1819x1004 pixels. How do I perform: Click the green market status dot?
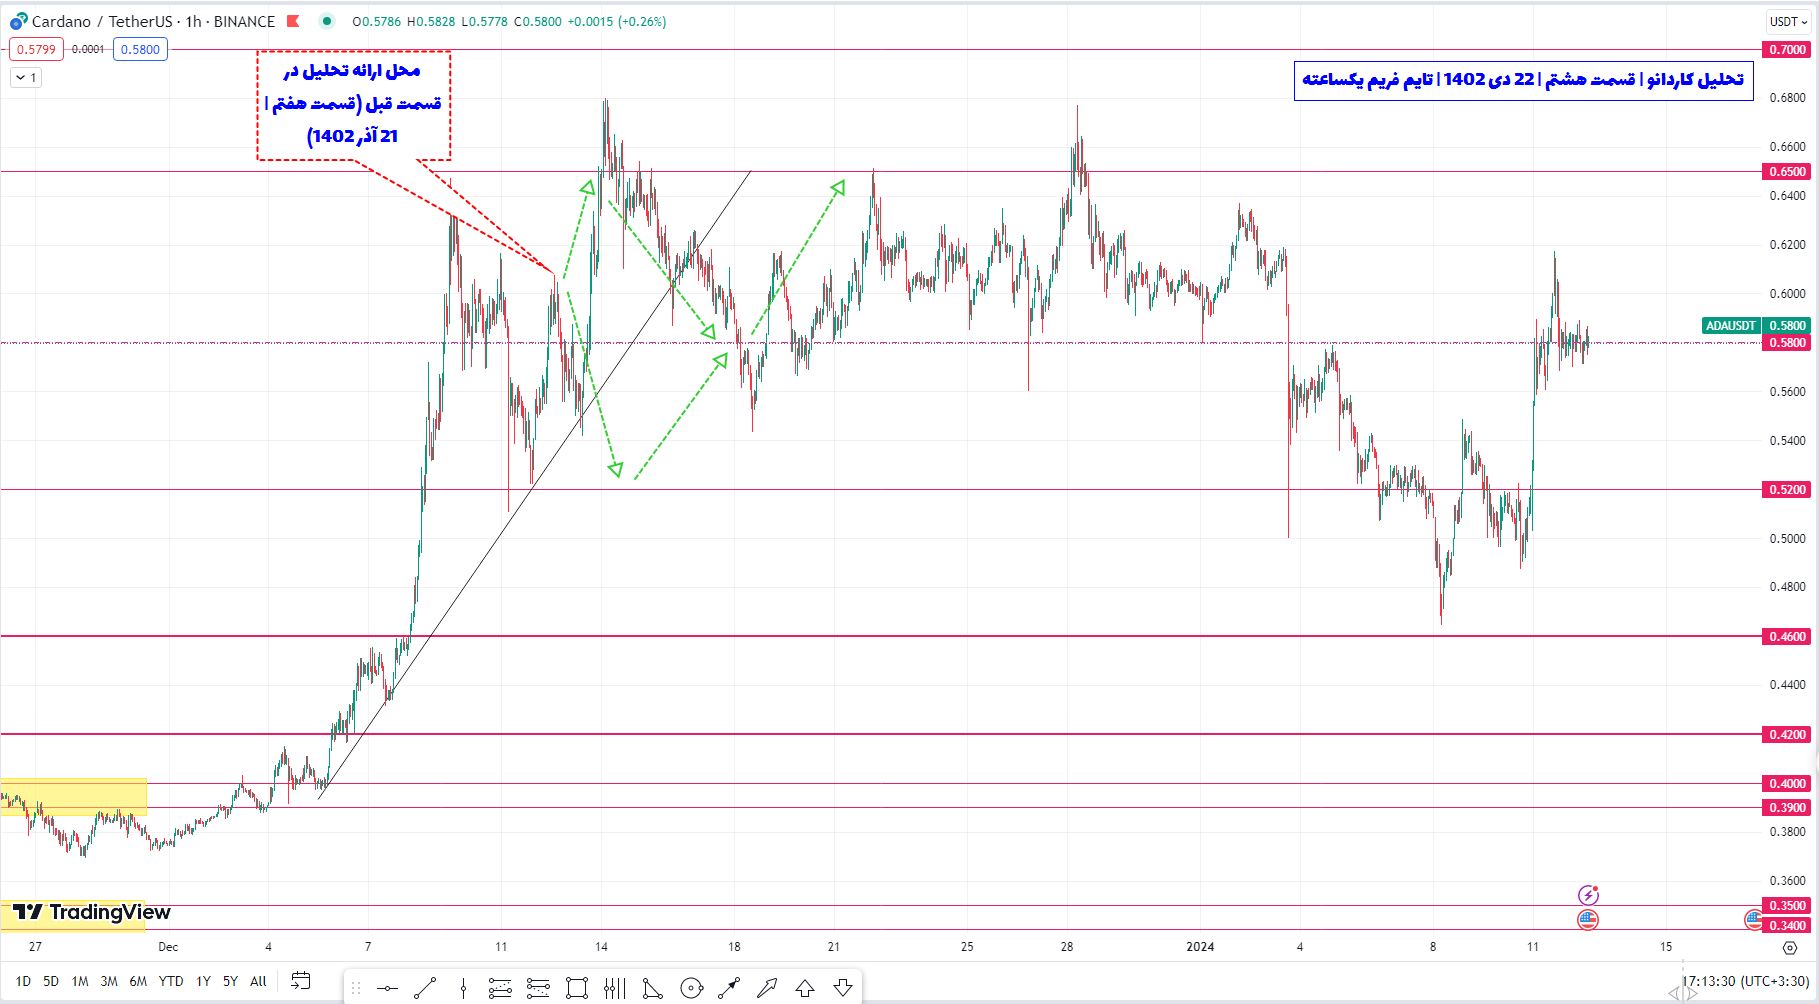coord(327,21)
